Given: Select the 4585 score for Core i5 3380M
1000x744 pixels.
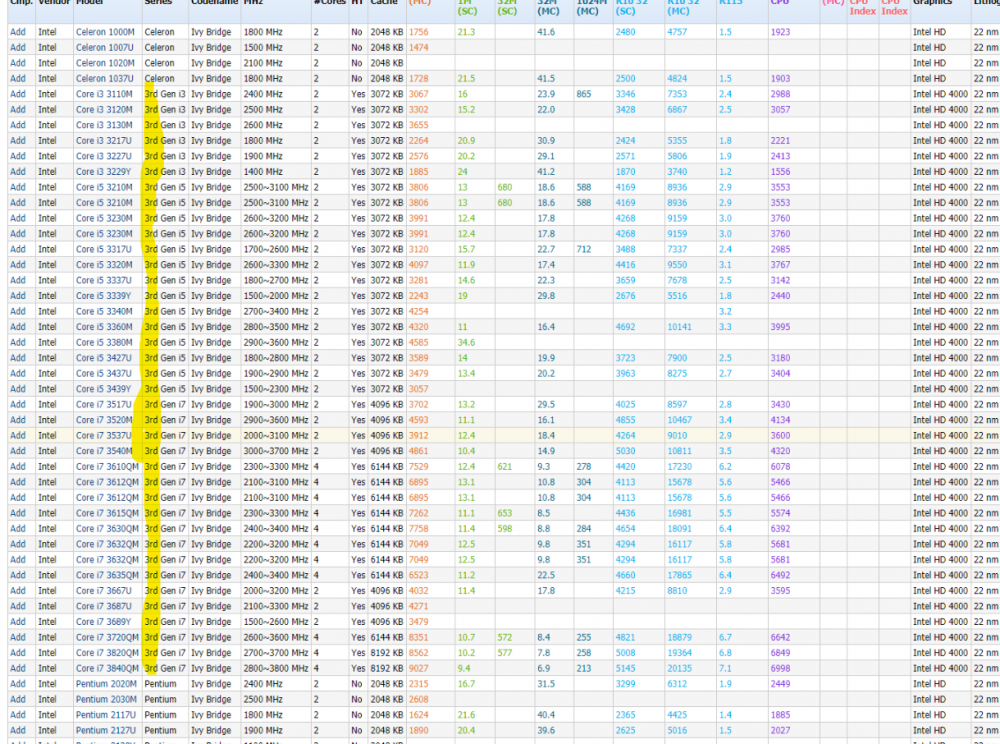Looking at the screenshot, I should pos(418,342).
